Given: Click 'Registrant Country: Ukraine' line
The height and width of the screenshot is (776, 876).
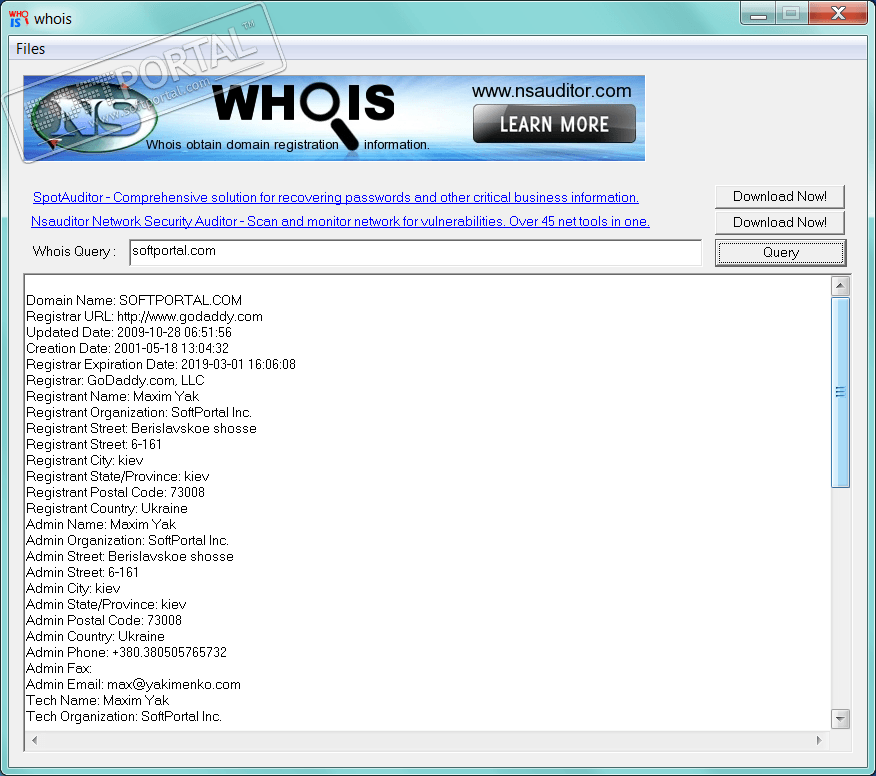Looking at the screenshot, I should pos(107,508).
